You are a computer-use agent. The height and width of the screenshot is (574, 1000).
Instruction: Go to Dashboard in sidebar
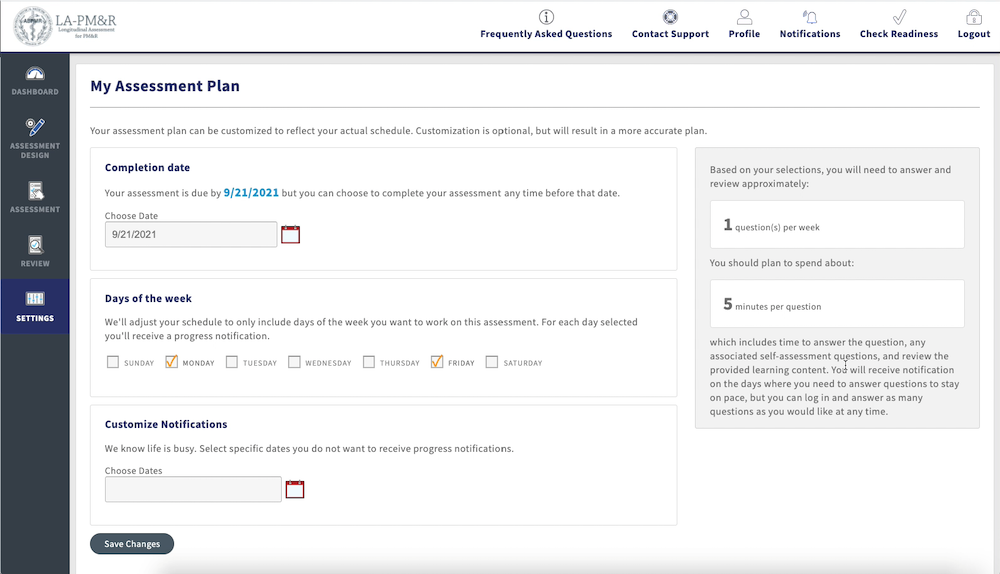coord(35,80)
